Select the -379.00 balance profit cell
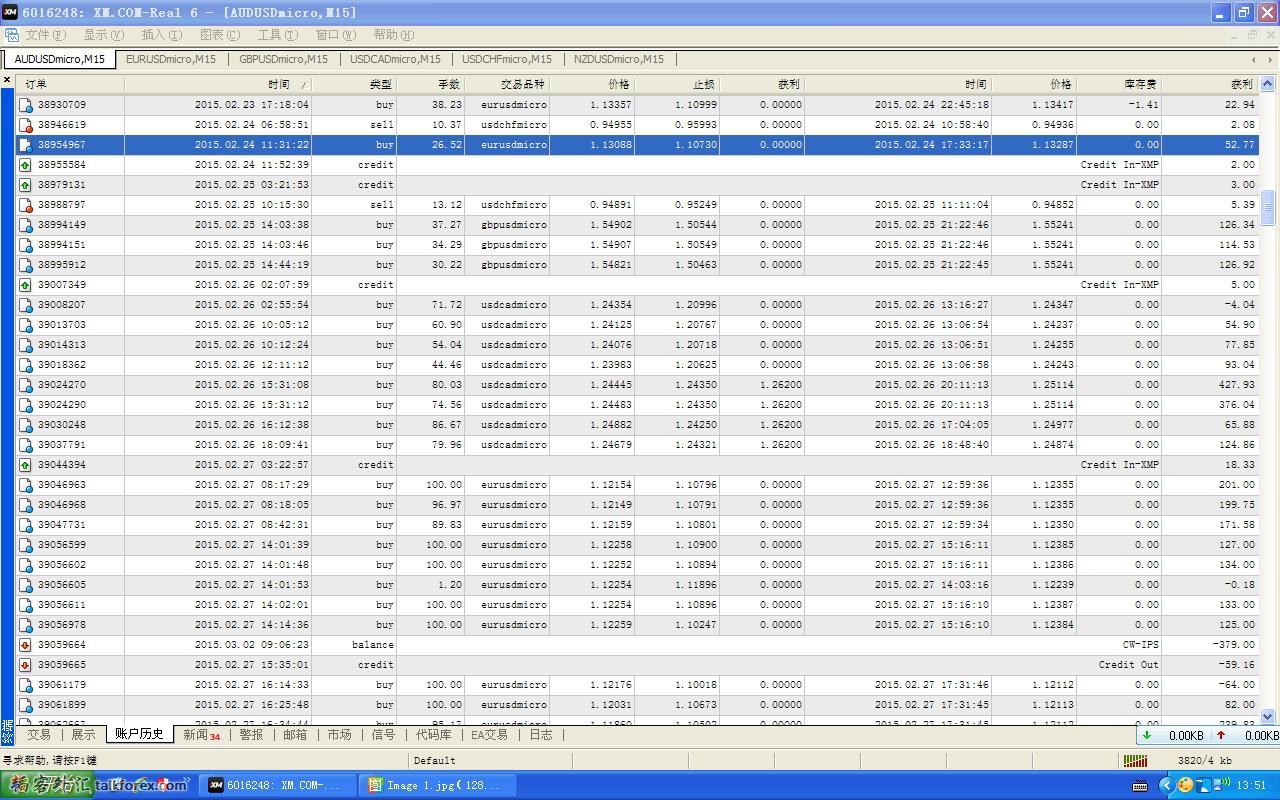This screenshot has height=800, width=1280. (1232, 645)
